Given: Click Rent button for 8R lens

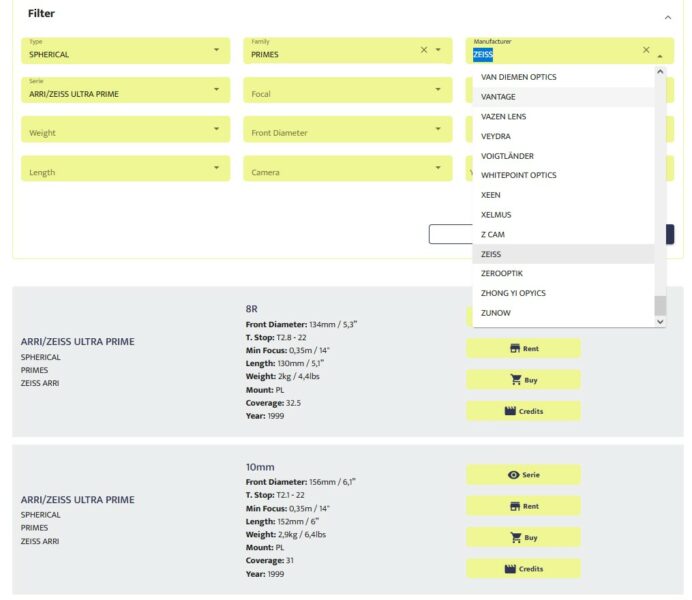Looking at the screenshot, I should (523, 349).
